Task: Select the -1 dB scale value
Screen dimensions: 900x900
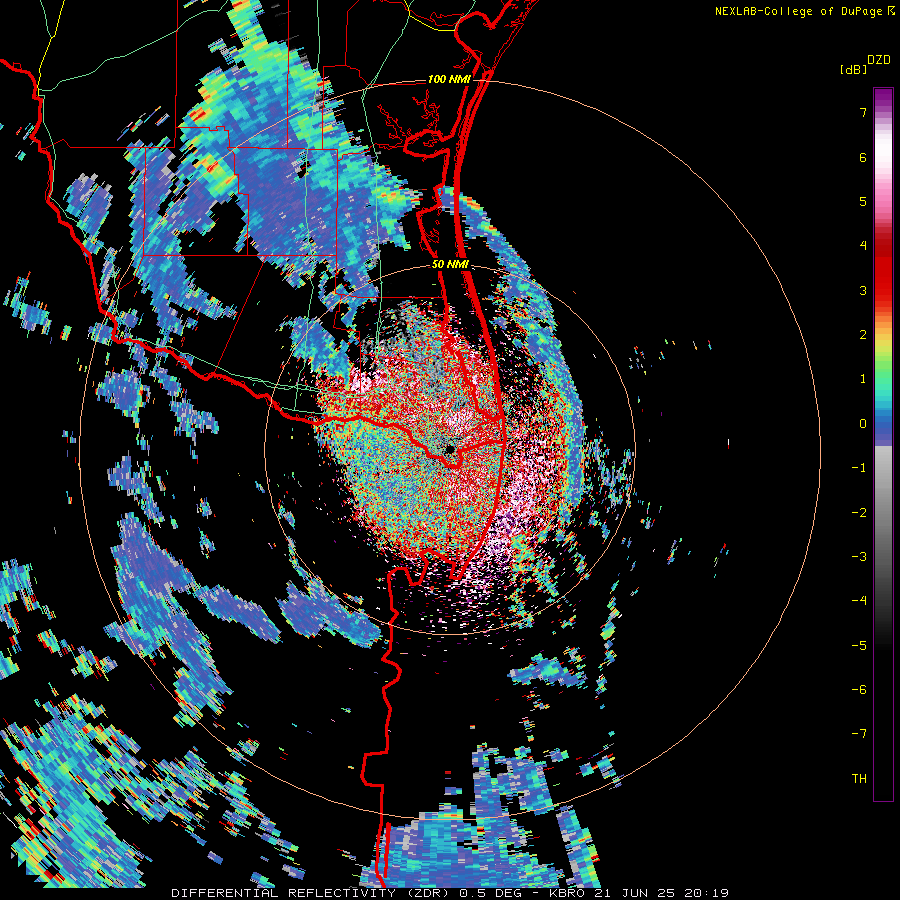Action: (x=859, y=468)
